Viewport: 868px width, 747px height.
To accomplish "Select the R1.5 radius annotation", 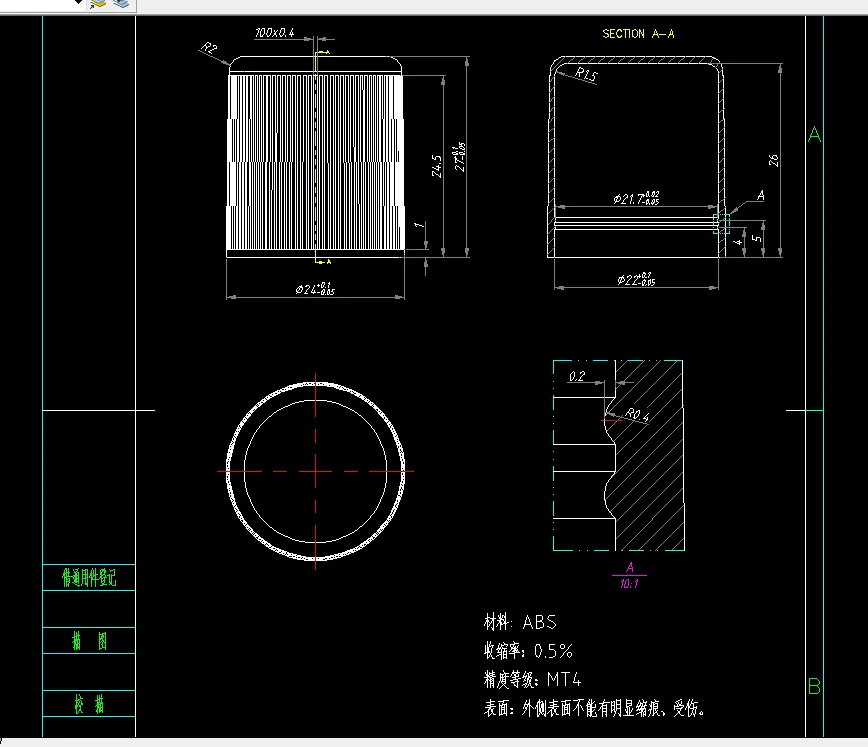I will (586, 74).
